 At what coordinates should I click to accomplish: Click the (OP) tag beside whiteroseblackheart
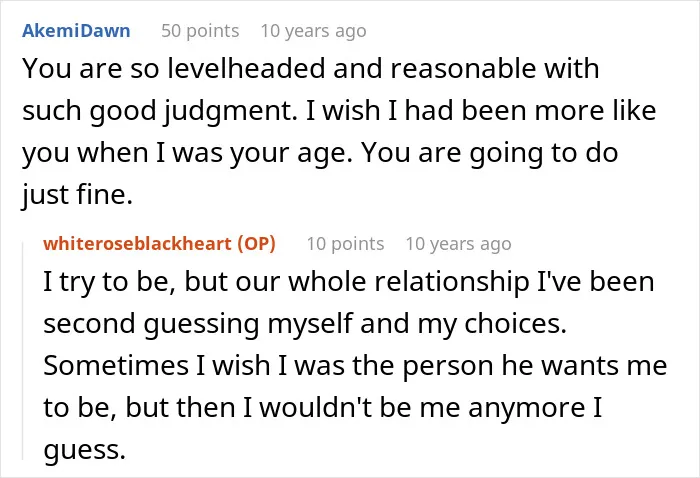256,244
